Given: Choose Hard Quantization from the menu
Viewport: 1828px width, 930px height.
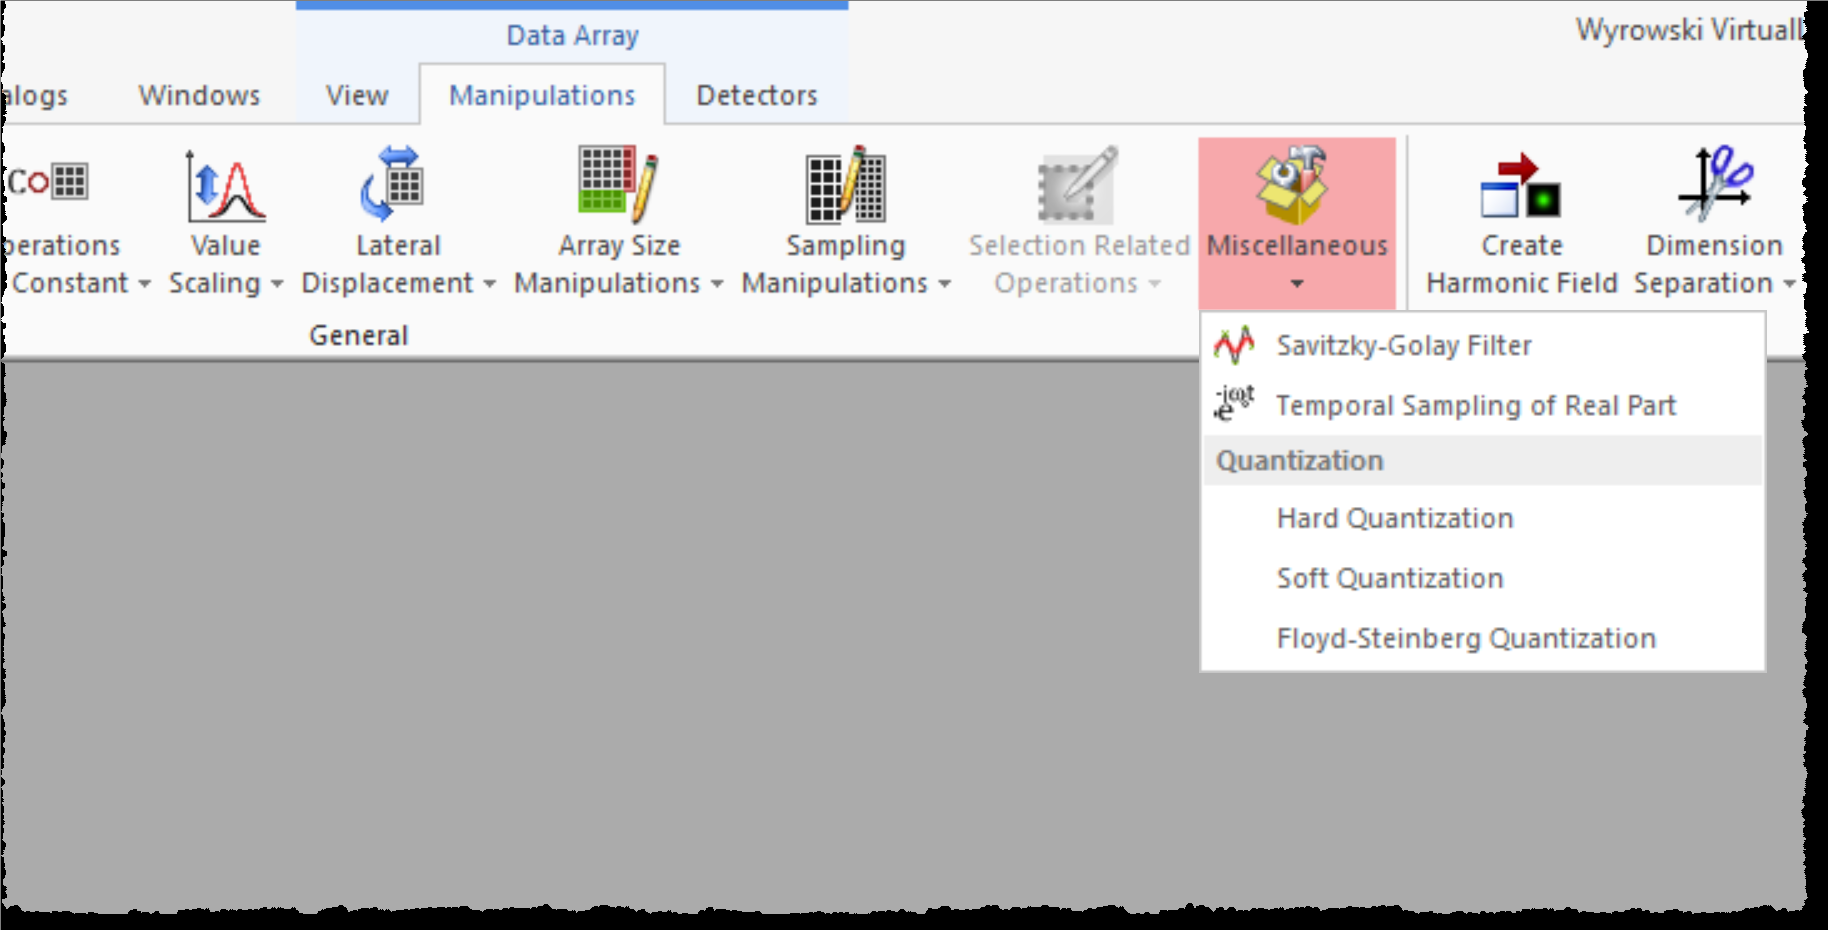Looking at the screenshot, I should tap(1394, 518).
